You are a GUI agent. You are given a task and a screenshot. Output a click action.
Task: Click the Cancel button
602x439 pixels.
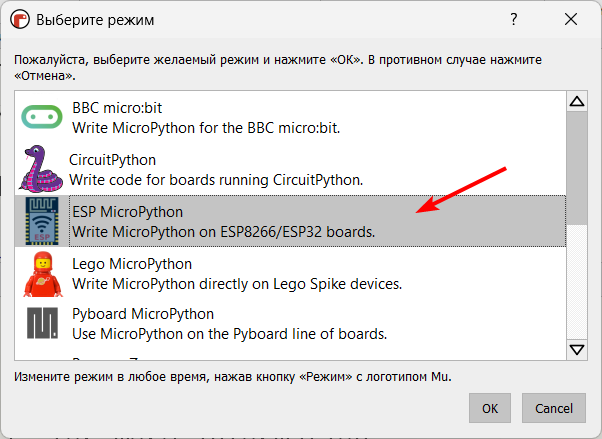pyautogui.click(x=554, y=408)
